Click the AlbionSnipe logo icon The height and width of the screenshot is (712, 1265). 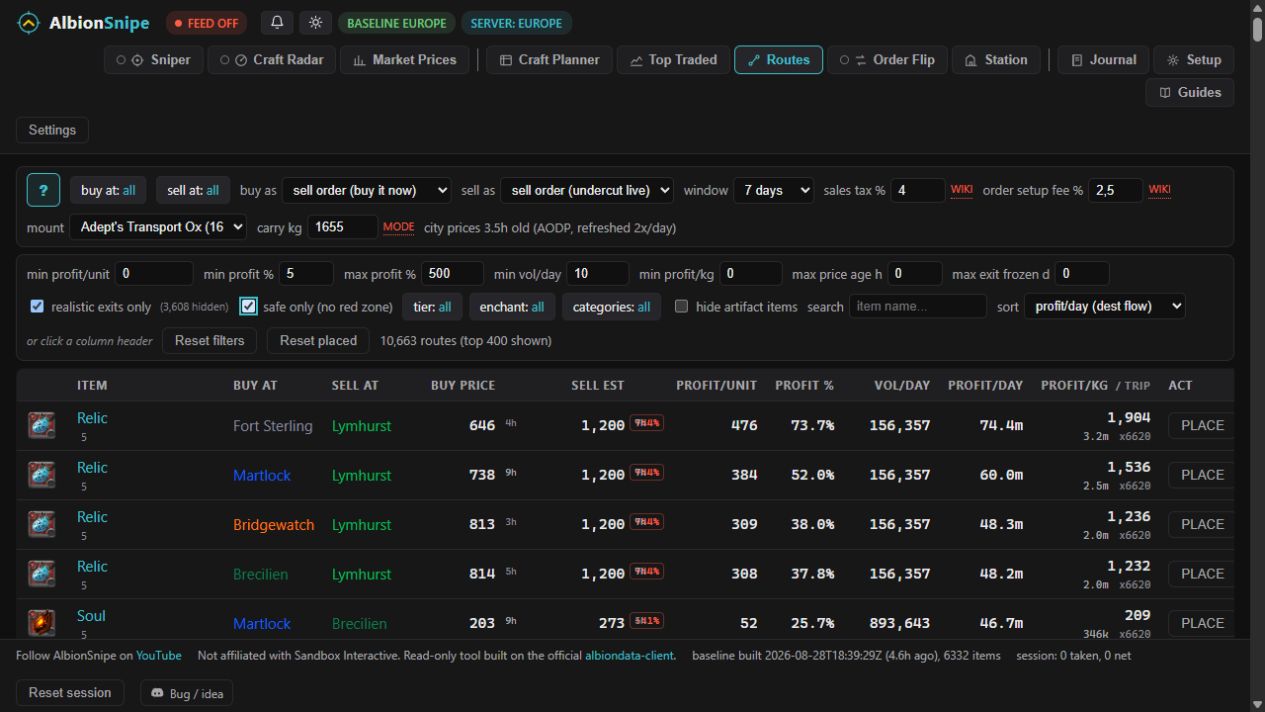(29, 22)
